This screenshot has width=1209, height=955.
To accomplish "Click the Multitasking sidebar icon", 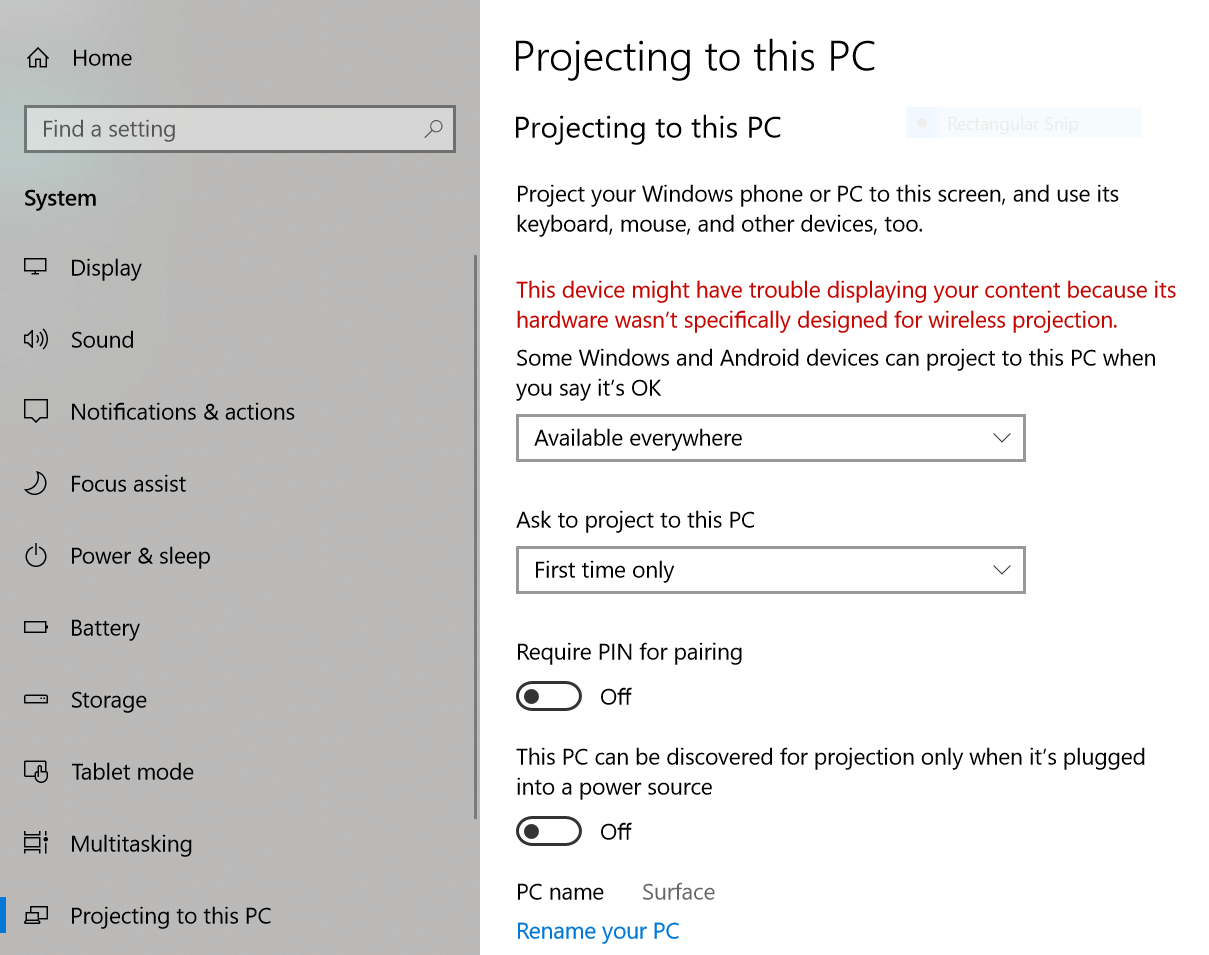I will [x=36, y=843].
